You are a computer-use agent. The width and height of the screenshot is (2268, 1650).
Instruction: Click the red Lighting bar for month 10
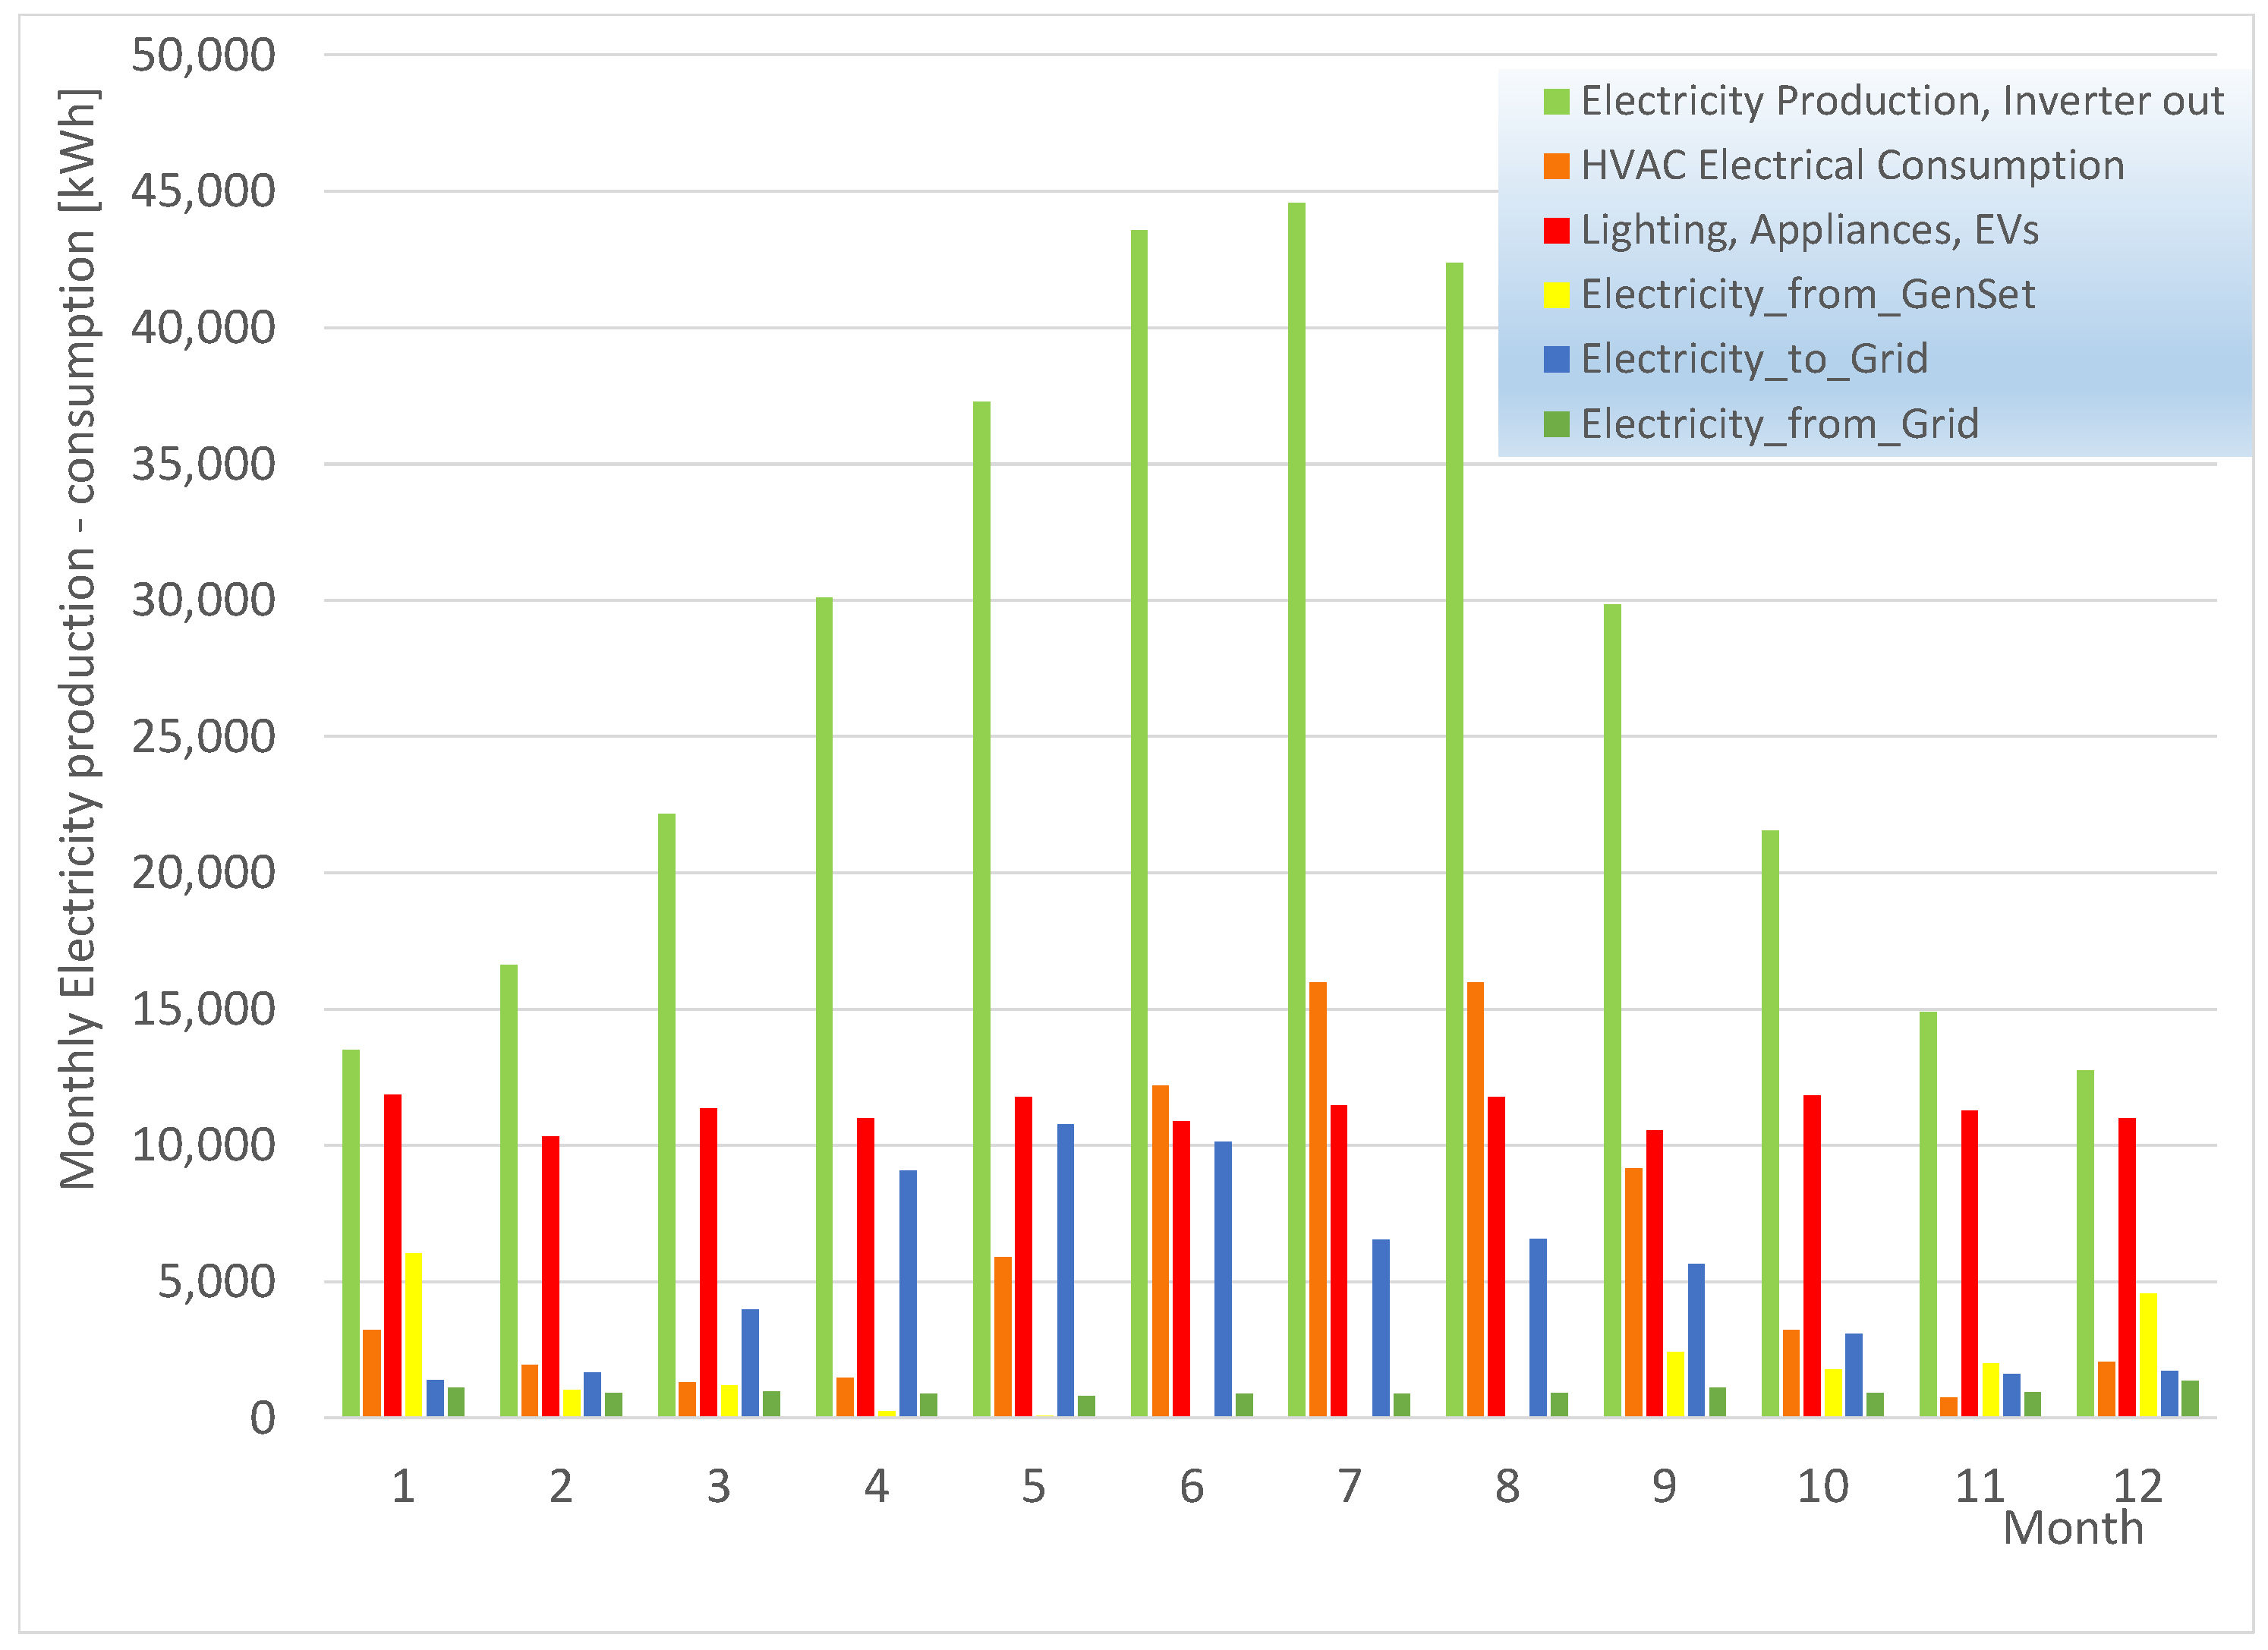(x=1811, y=1256)
